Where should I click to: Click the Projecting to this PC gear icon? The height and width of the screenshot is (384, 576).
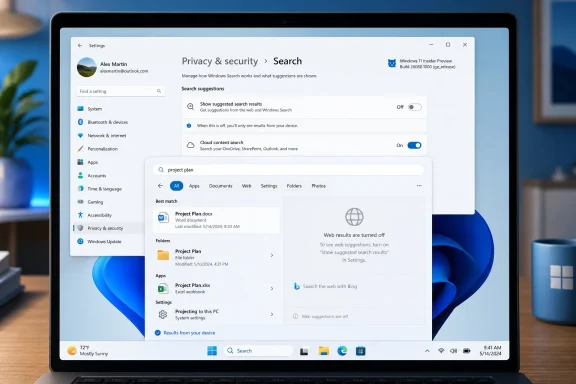point(163,315)
